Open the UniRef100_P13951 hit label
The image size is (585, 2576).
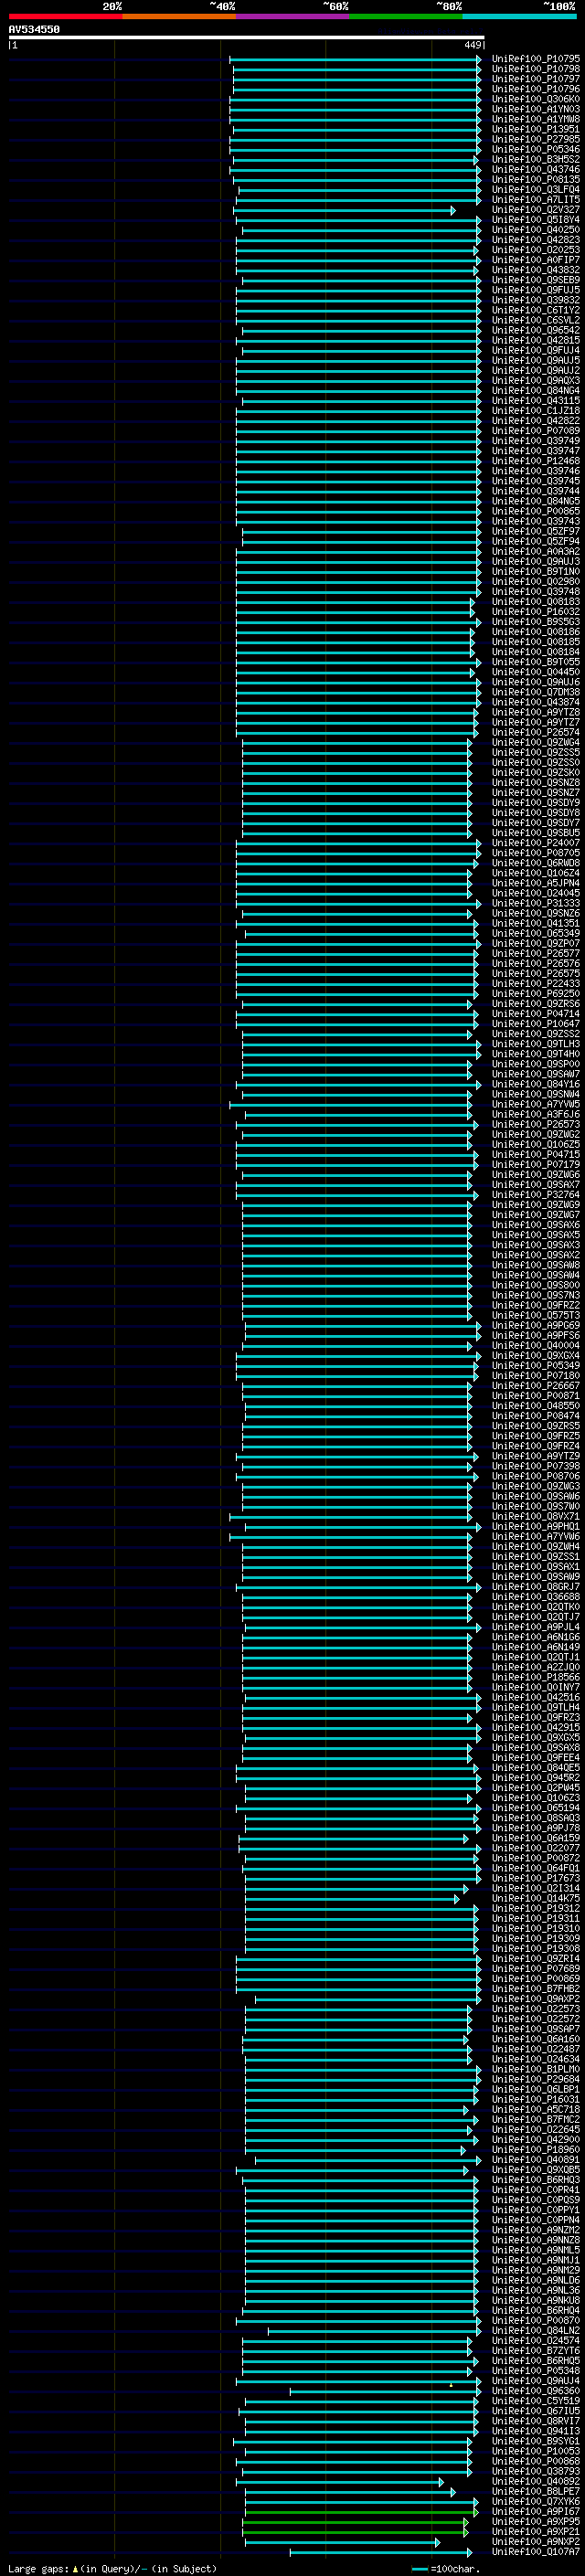pos(536,130)
